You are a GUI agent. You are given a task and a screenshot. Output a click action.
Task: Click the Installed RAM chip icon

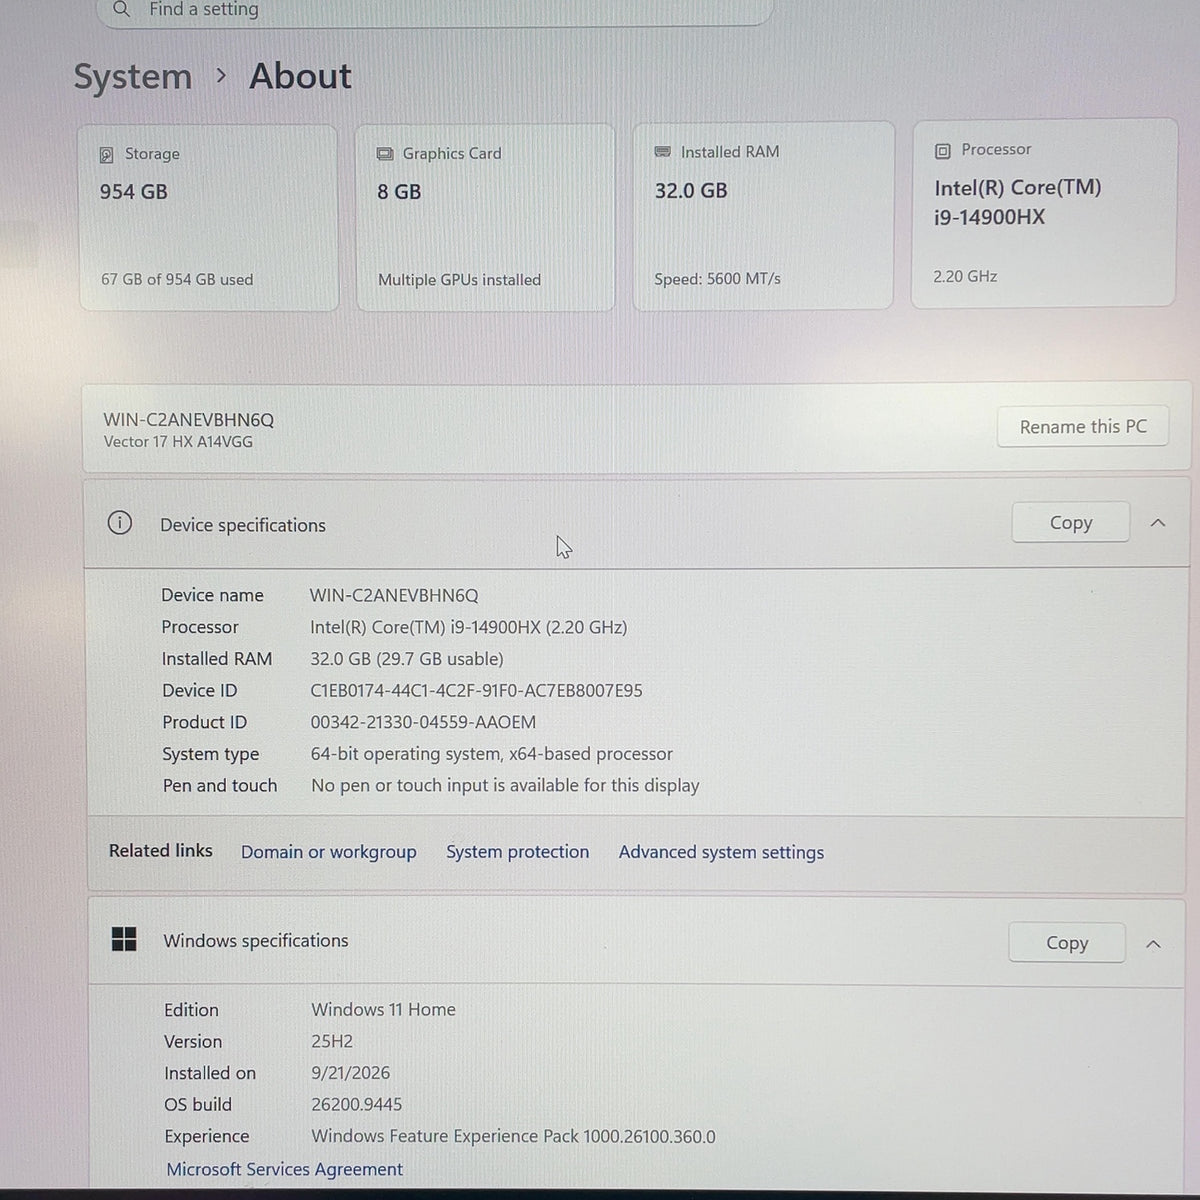tap(662, 152)
